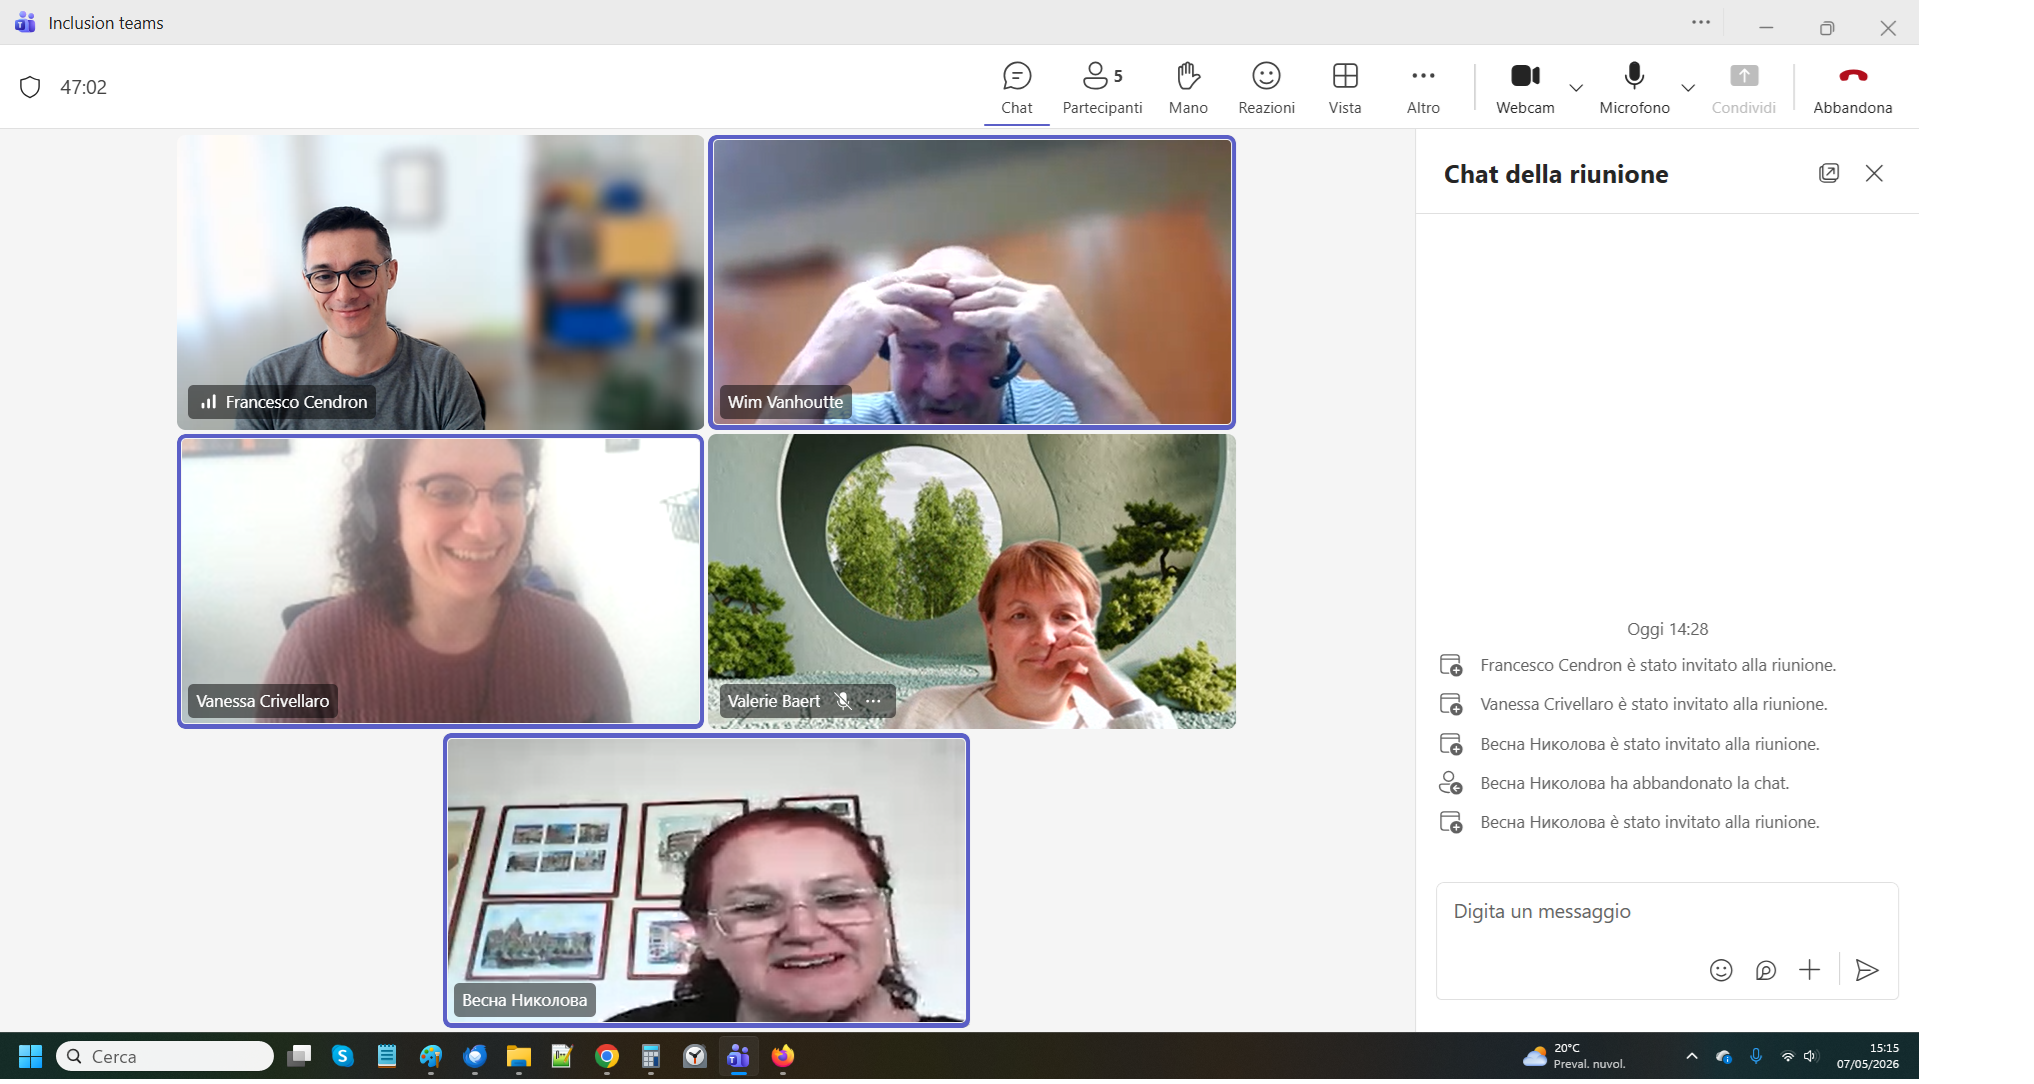Image resolution: width=2034 pixels, height=1084 pixels.
Task: Show hidden system tray icons
Action: [1691, 1056]
